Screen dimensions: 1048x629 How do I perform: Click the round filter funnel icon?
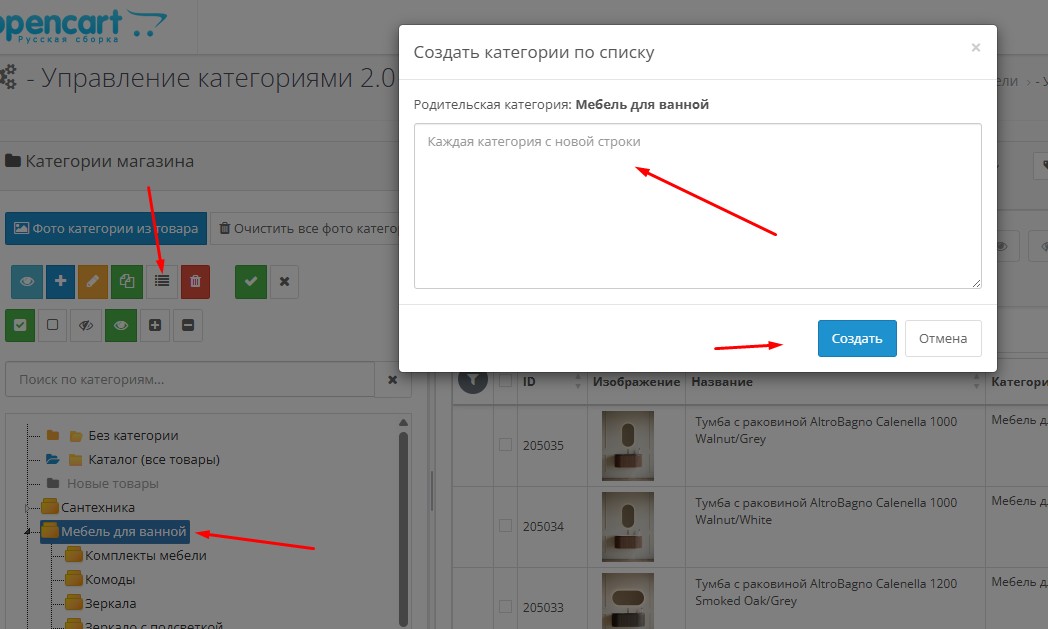(472, 380)
